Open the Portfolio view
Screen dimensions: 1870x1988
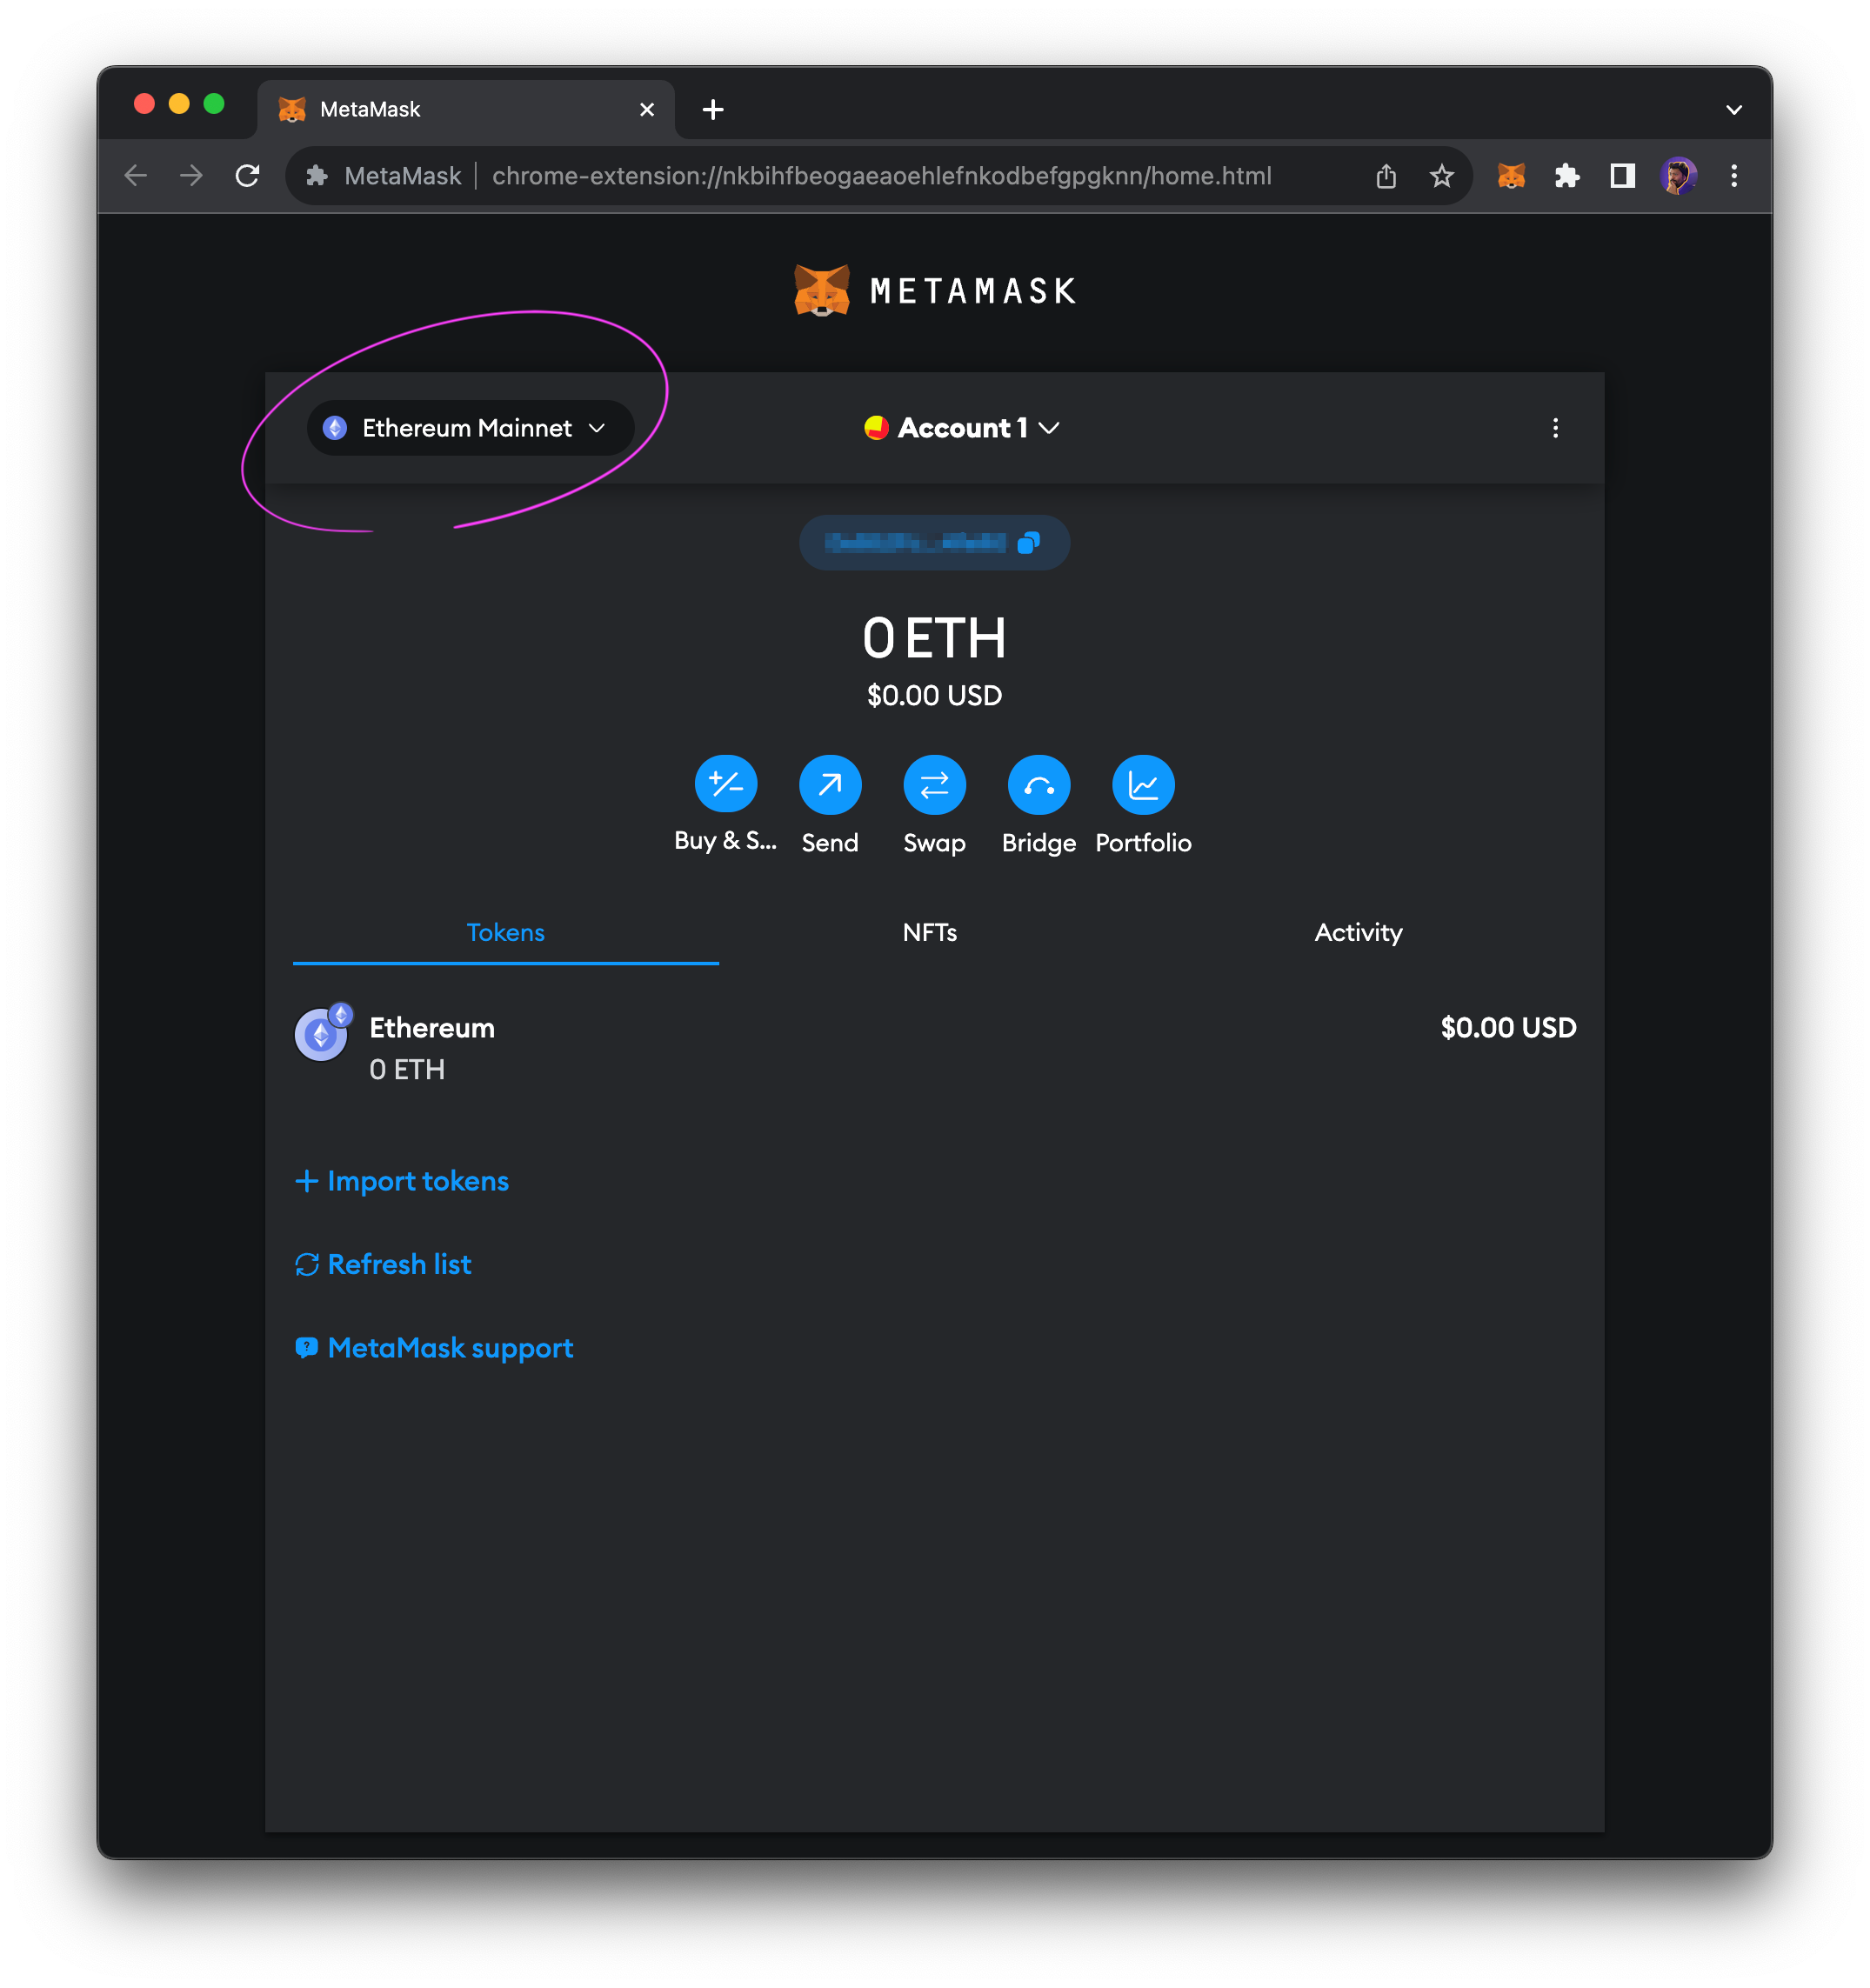click(1143, 786)
